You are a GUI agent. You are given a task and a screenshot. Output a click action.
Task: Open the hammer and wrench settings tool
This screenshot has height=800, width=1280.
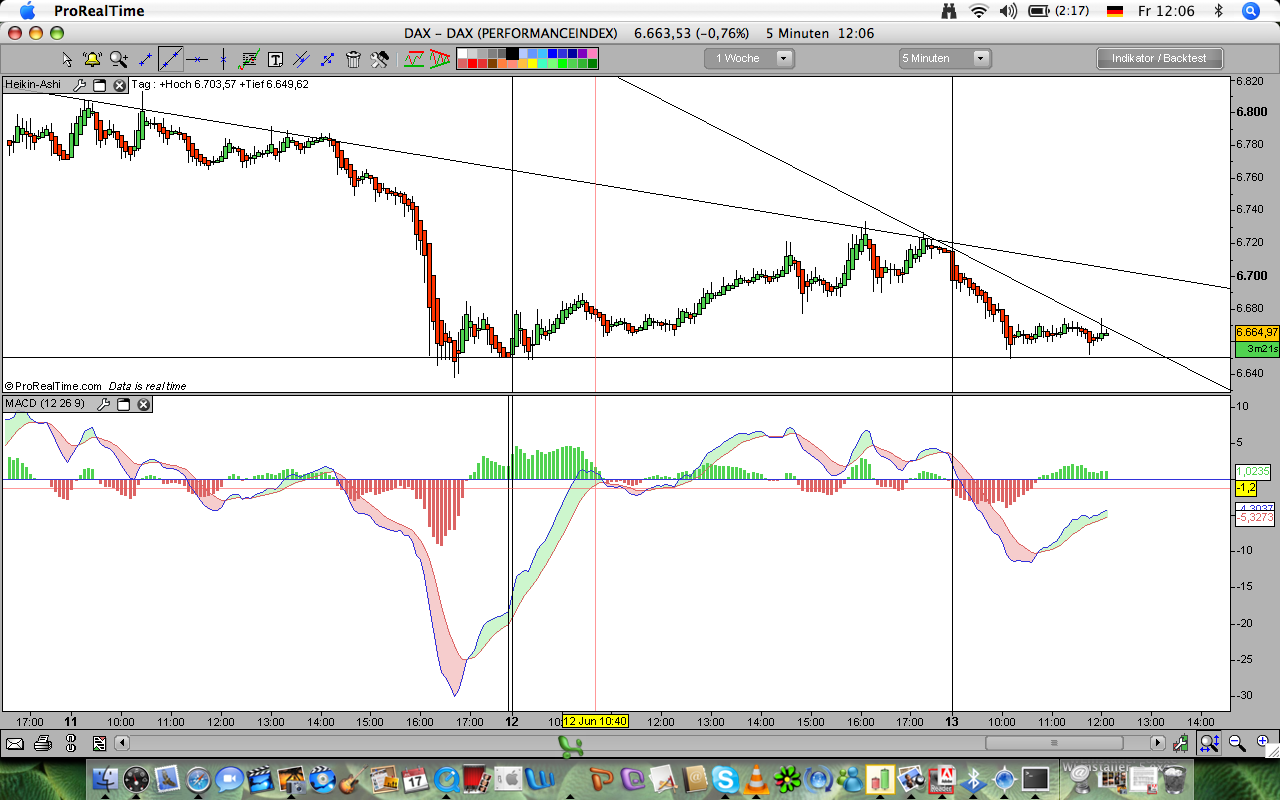tap(379, 59)
